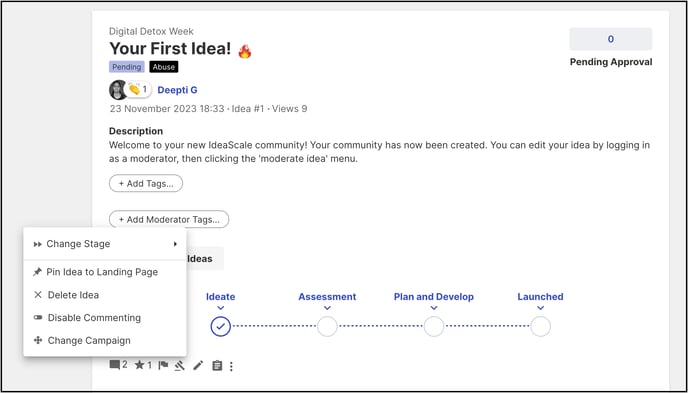This screenshot has width=688, height=393.
Task: Open the clipboard icon in the action bar
Action: [x=217, y=365]
